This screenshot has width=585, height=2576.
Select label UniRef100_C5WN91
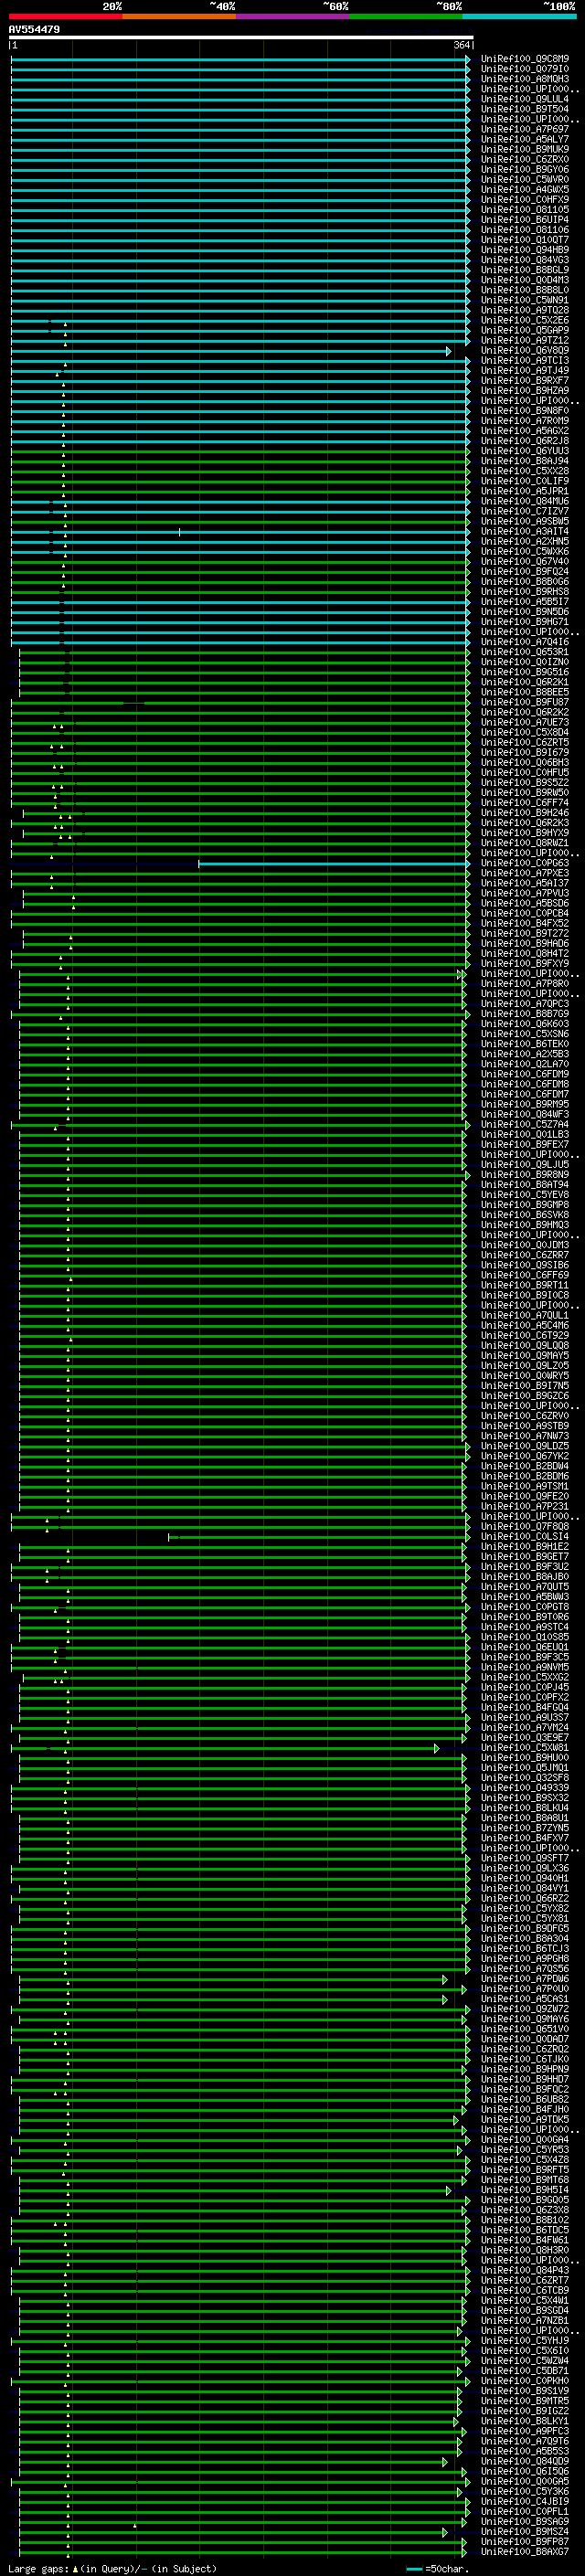[525, 300]
